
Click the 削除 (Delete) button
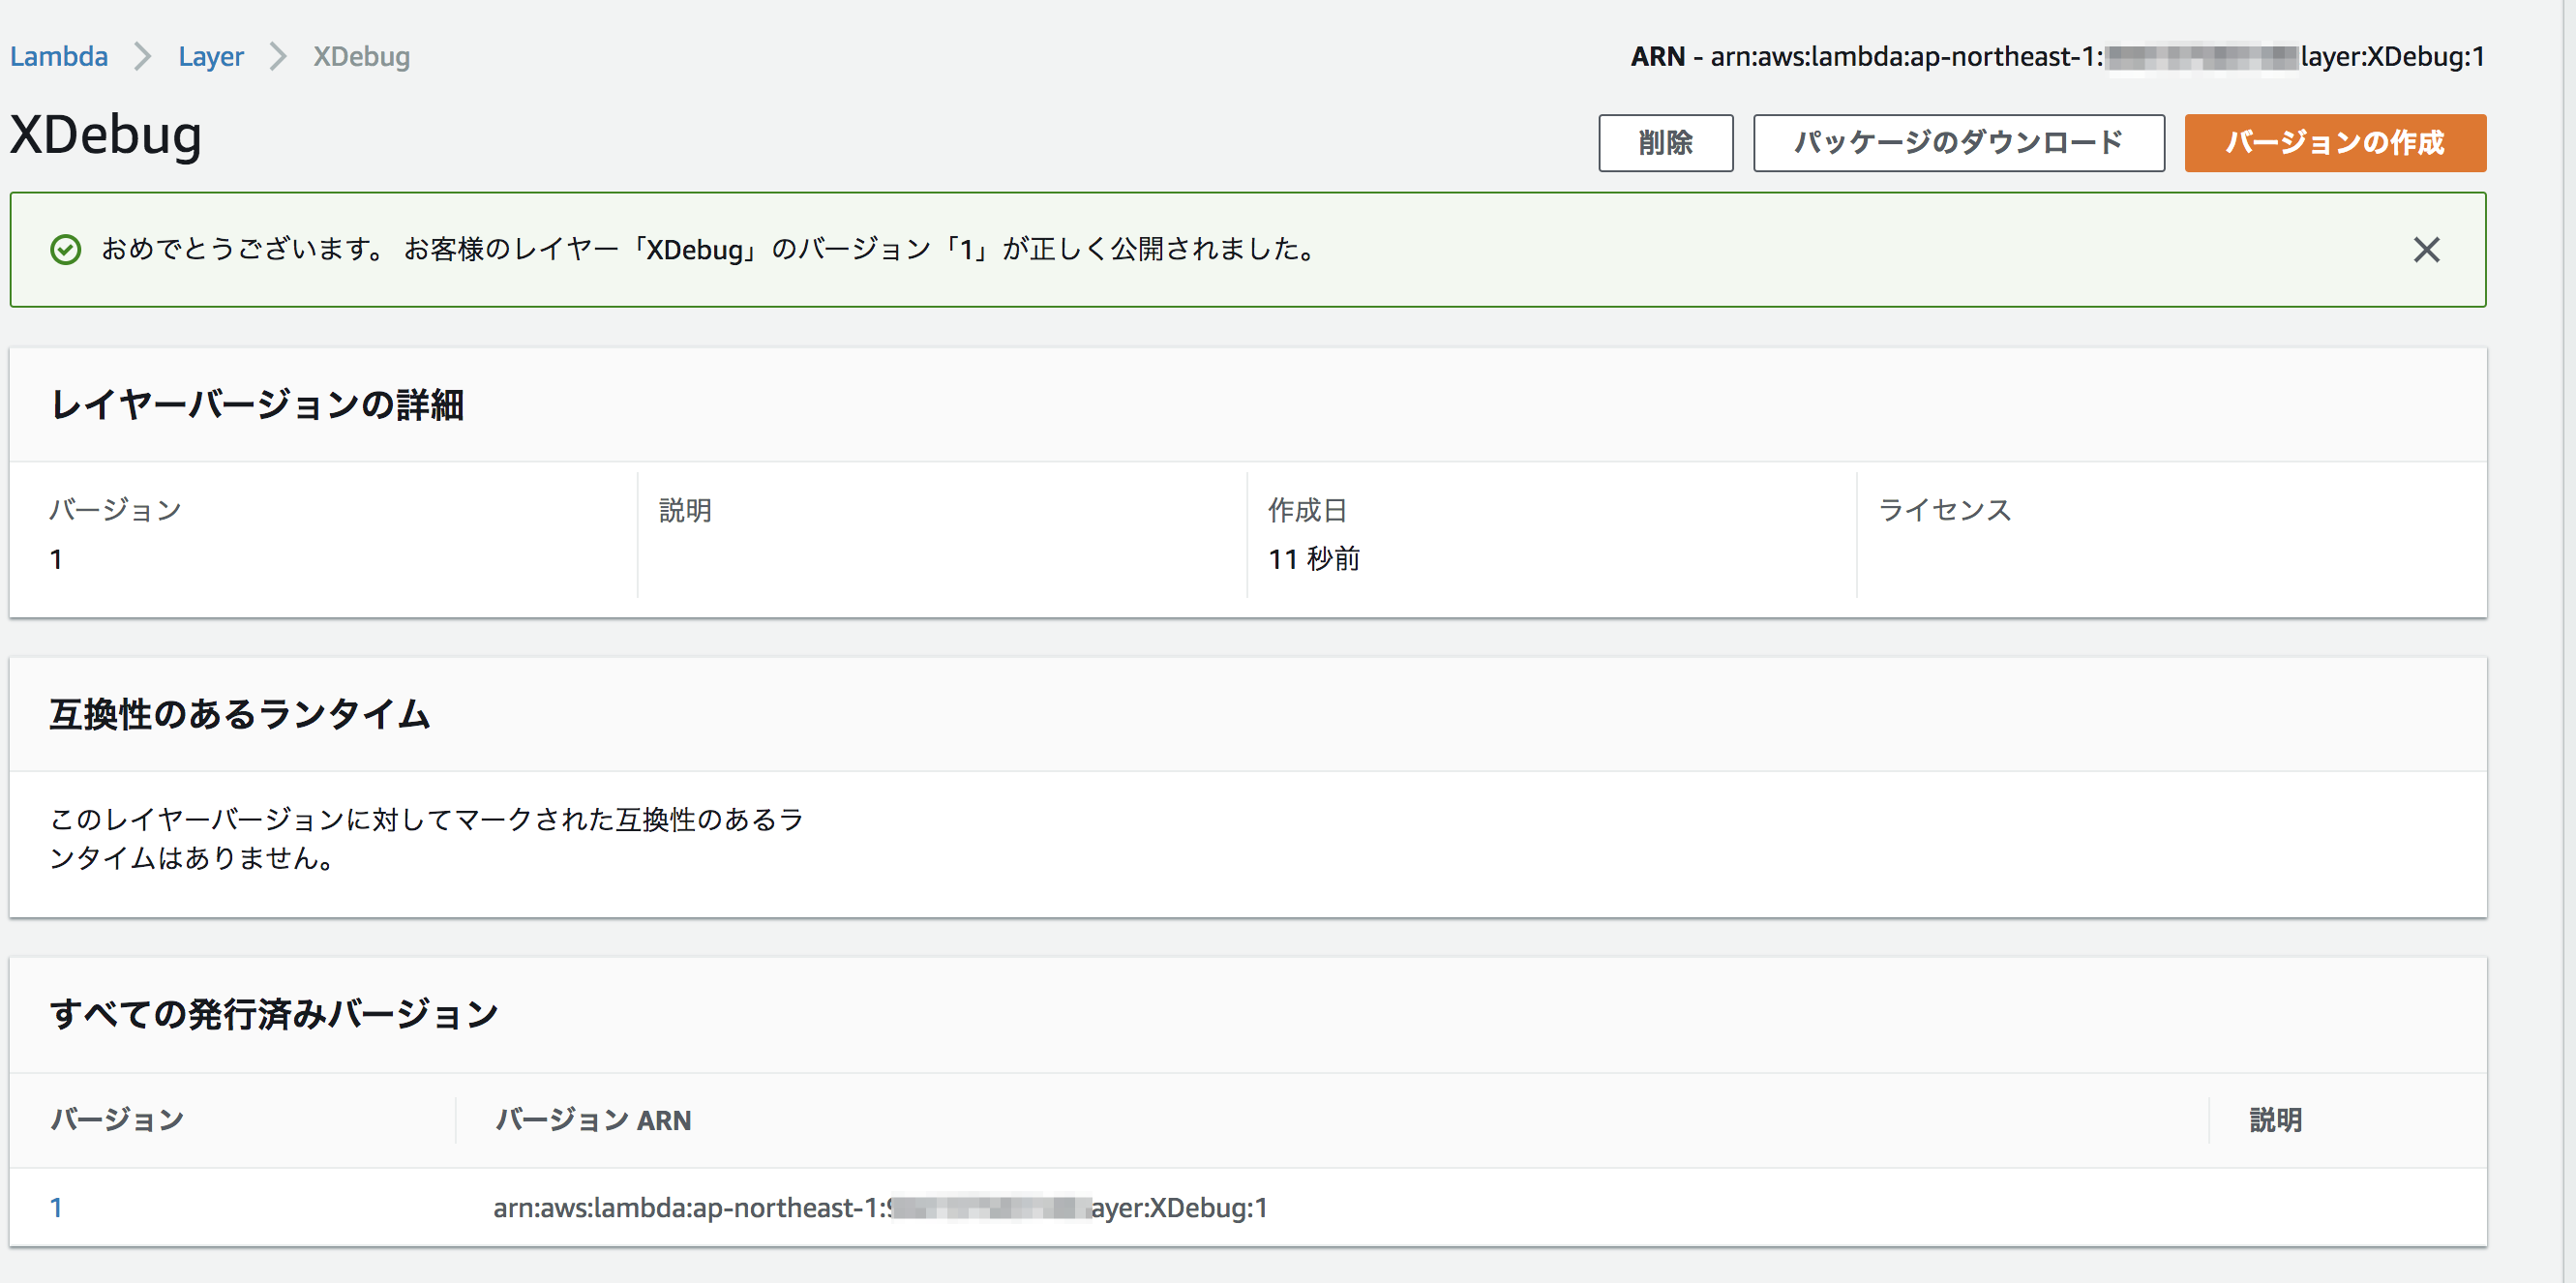tap(1666, 143)
